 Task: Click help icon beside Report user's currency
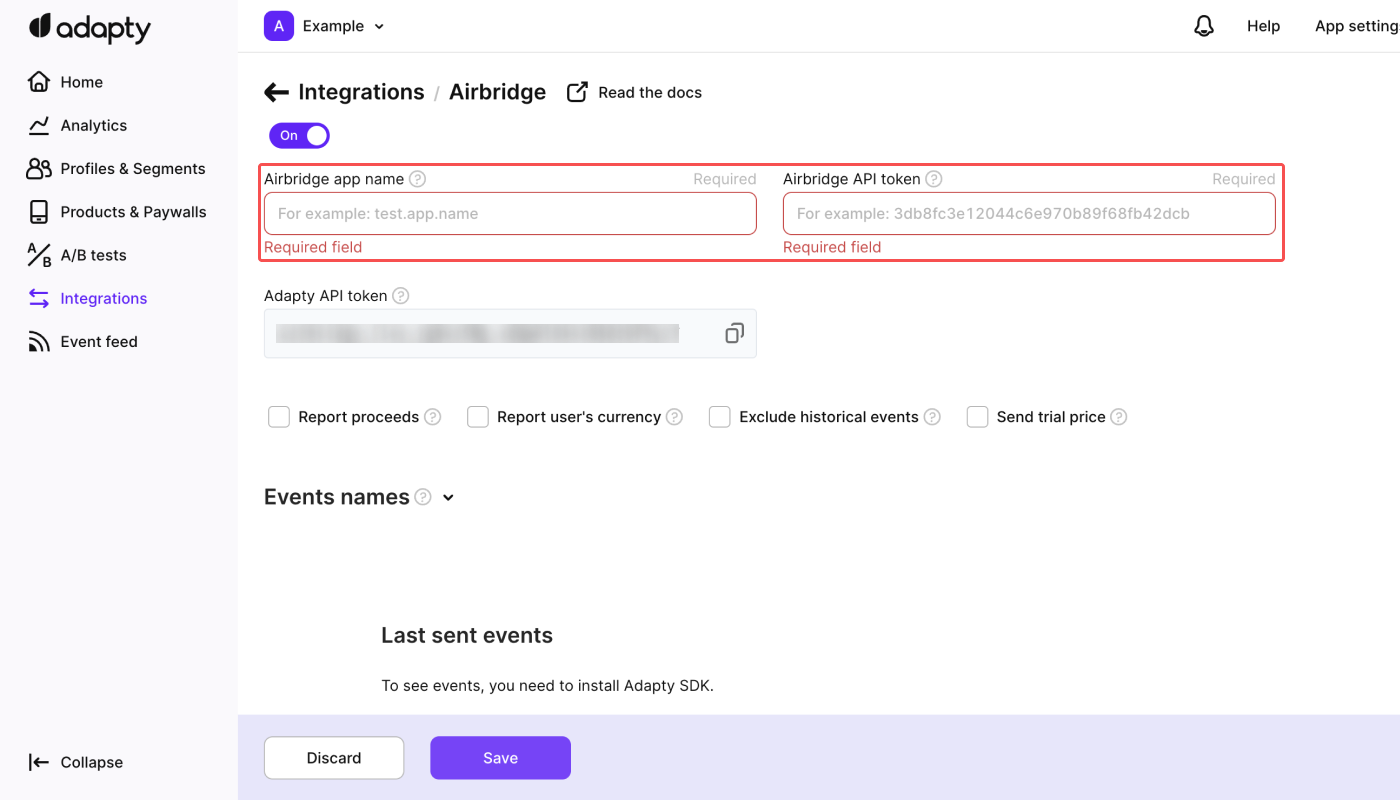click(675, 417)
